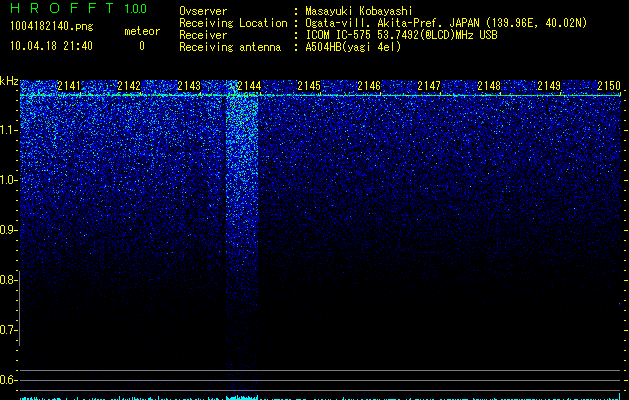Click the 2143 time marker
The width and height of the screenshot is (629, 400).
click(x=189, y=86)
